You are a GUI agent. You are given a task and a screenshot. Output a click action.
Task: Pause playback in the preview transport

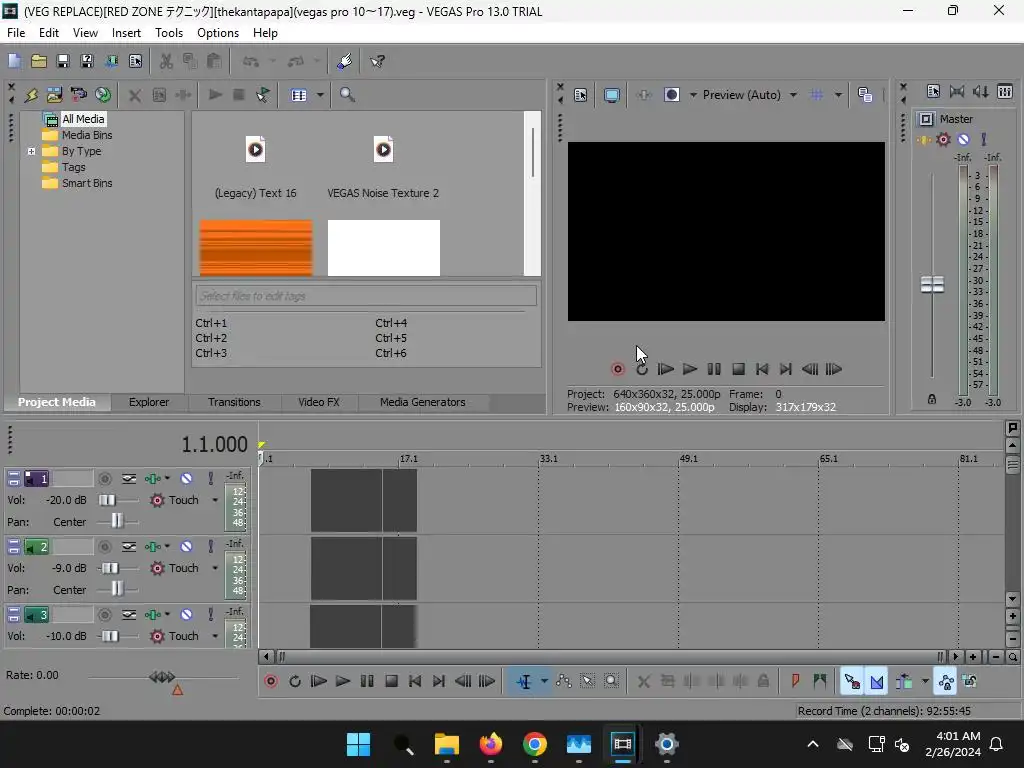click(714, 369)
